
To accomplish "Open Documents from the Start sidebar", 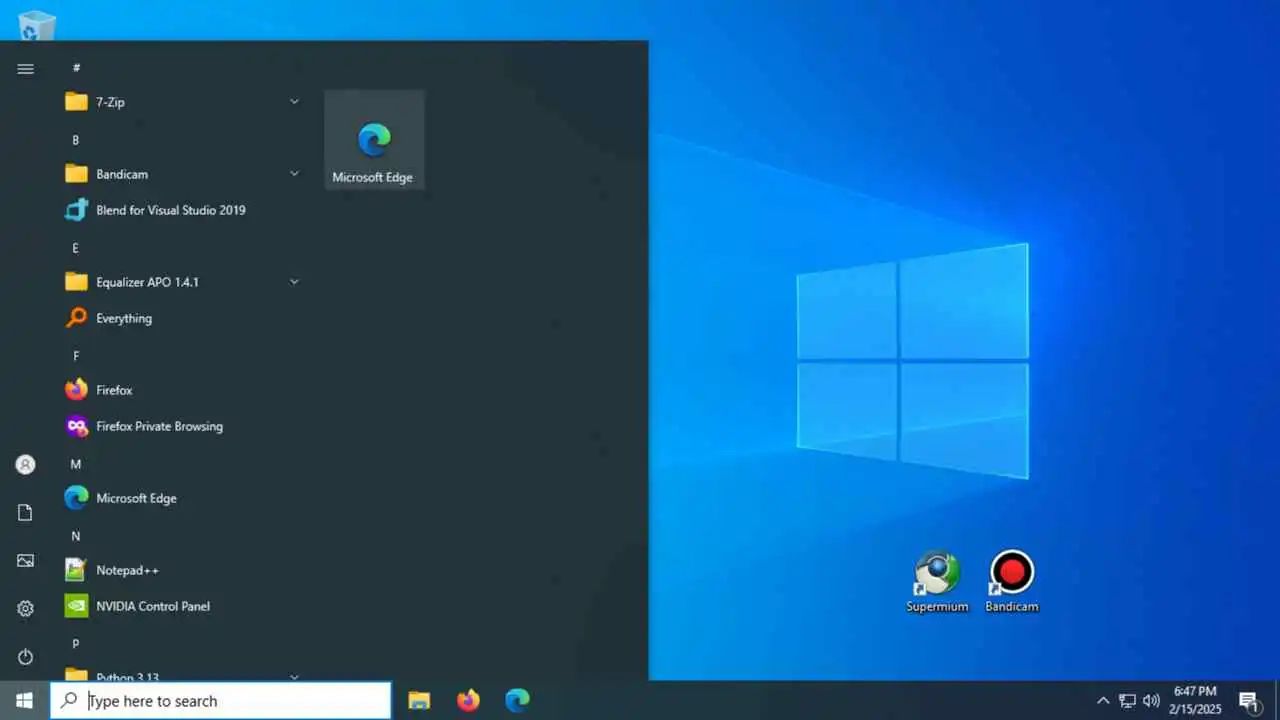I will coord(26,513).
